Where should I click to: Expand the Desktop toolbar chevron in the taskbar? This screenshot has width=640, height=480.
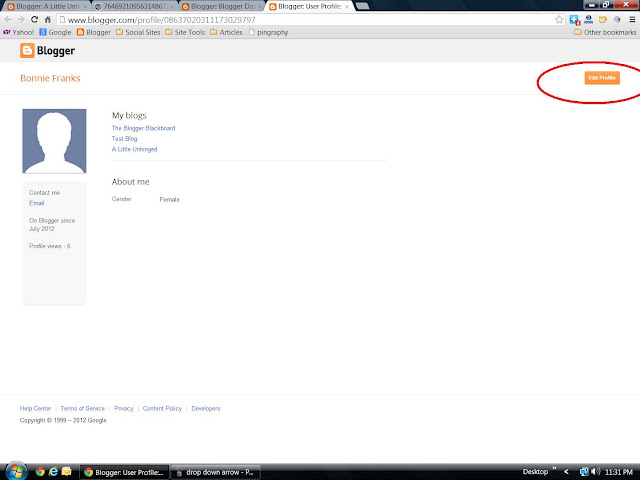(554, 469)
